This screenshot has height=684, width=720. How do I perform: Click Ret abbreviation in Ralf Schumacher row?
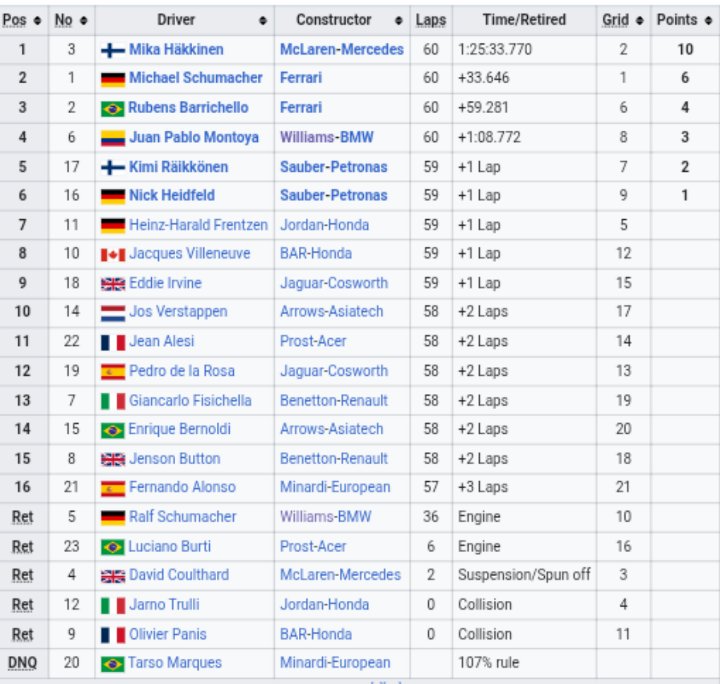pyautogui.click(x=22, y=517)
